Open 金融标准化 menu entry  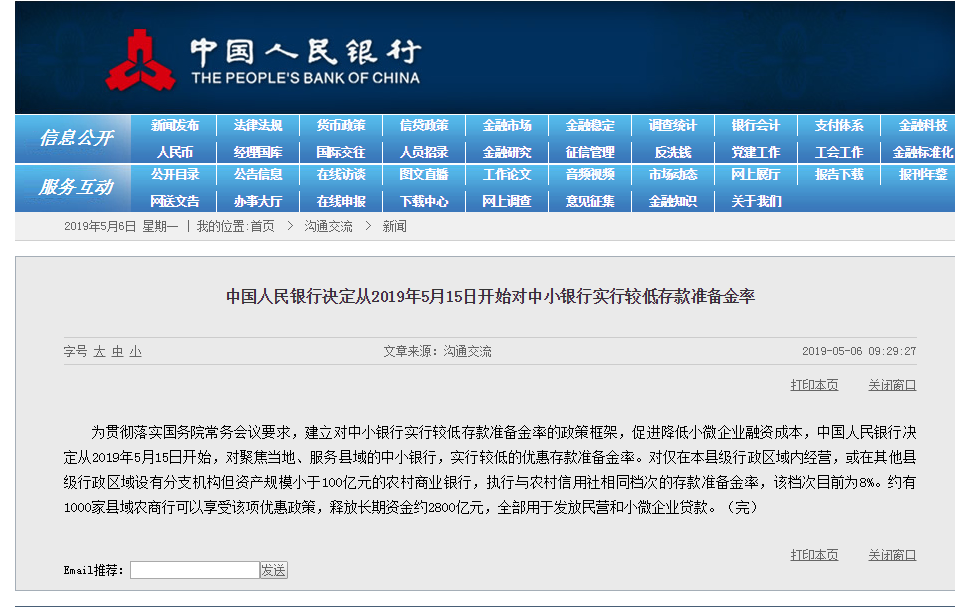pos(923,152)
